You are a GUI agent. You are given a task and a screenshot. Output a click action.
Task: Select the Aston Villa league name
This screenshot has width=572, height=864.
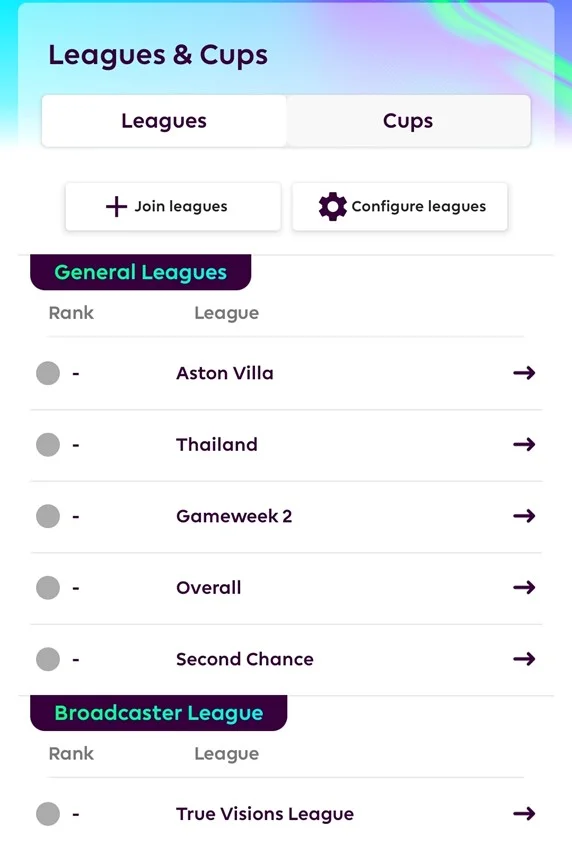click(x=225, y=373)
